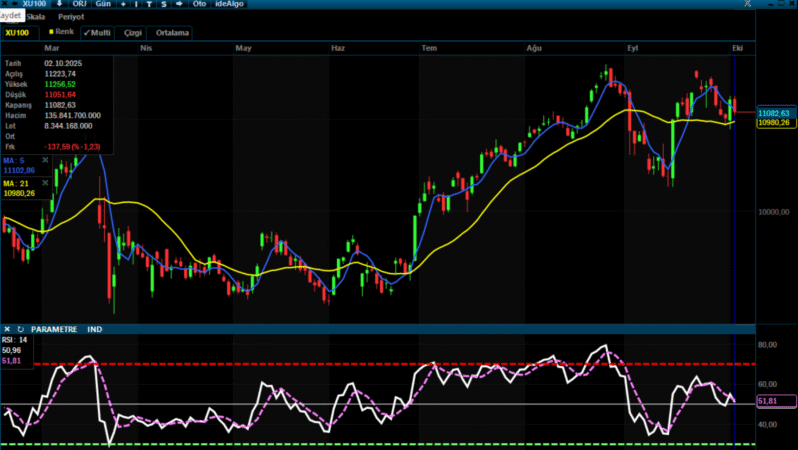
Task: Click the download arrow icon beside XU100
Action: click(x=57, y=4)
